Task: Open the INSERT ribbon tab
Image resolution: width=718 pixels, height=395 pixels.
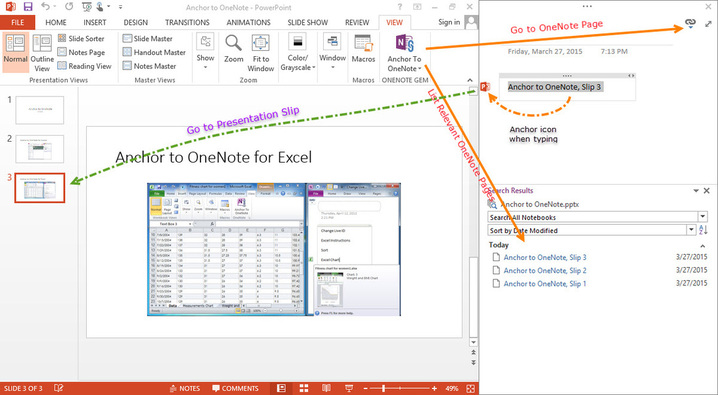Action: tap(95, 22)
